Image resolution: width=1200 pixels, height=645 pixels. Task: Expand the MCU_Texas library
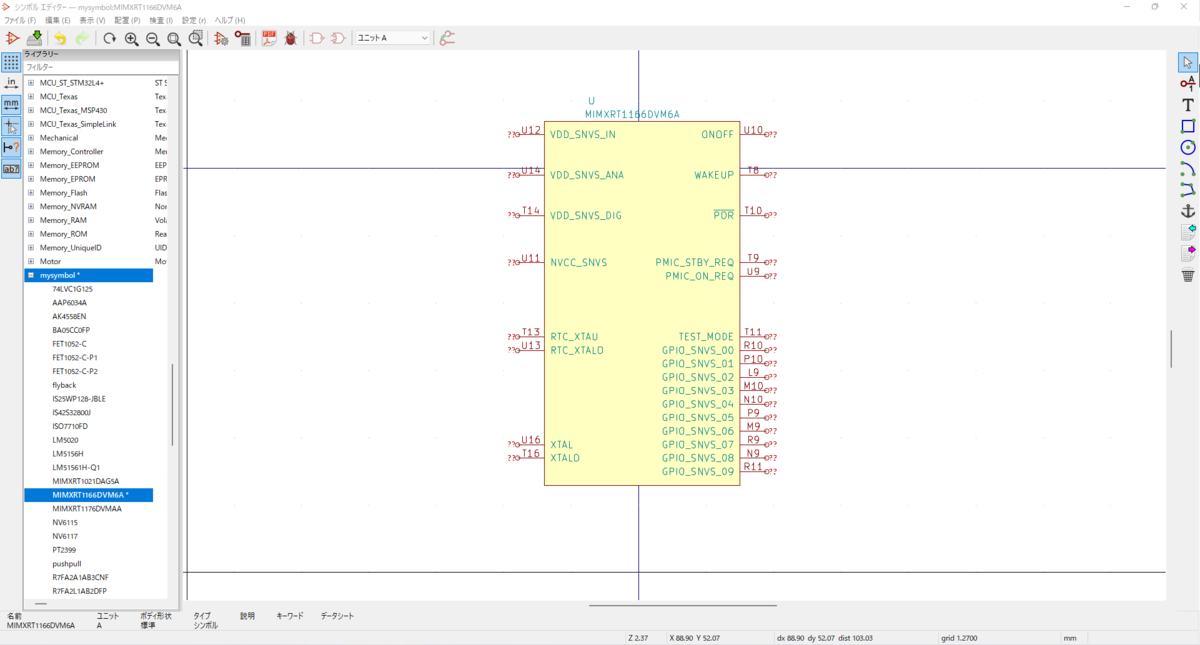pyautogui.click(x=30, y=96)
